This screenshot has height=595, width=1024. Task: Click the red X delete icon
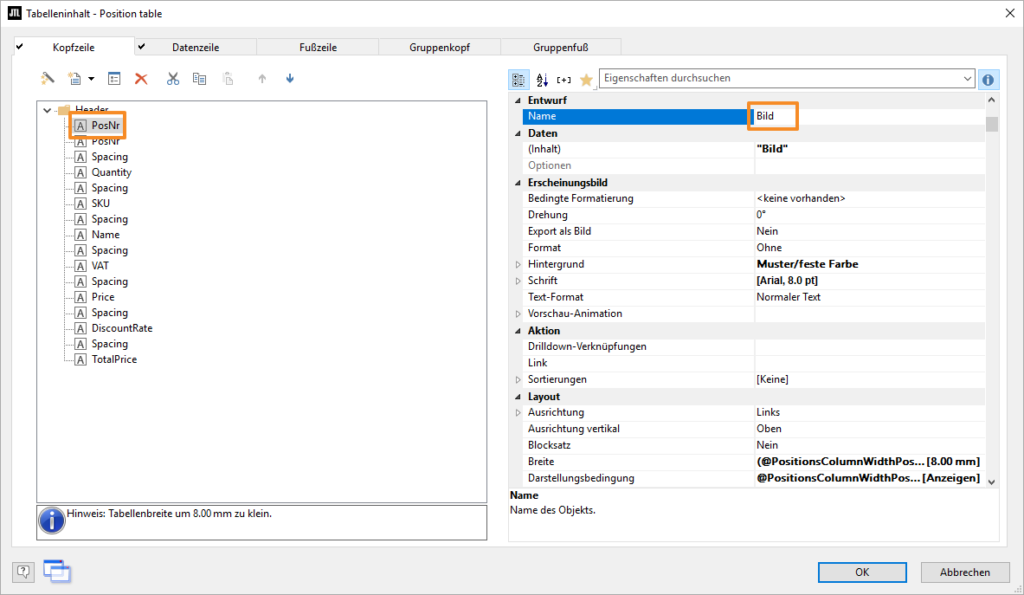(141, 78)
